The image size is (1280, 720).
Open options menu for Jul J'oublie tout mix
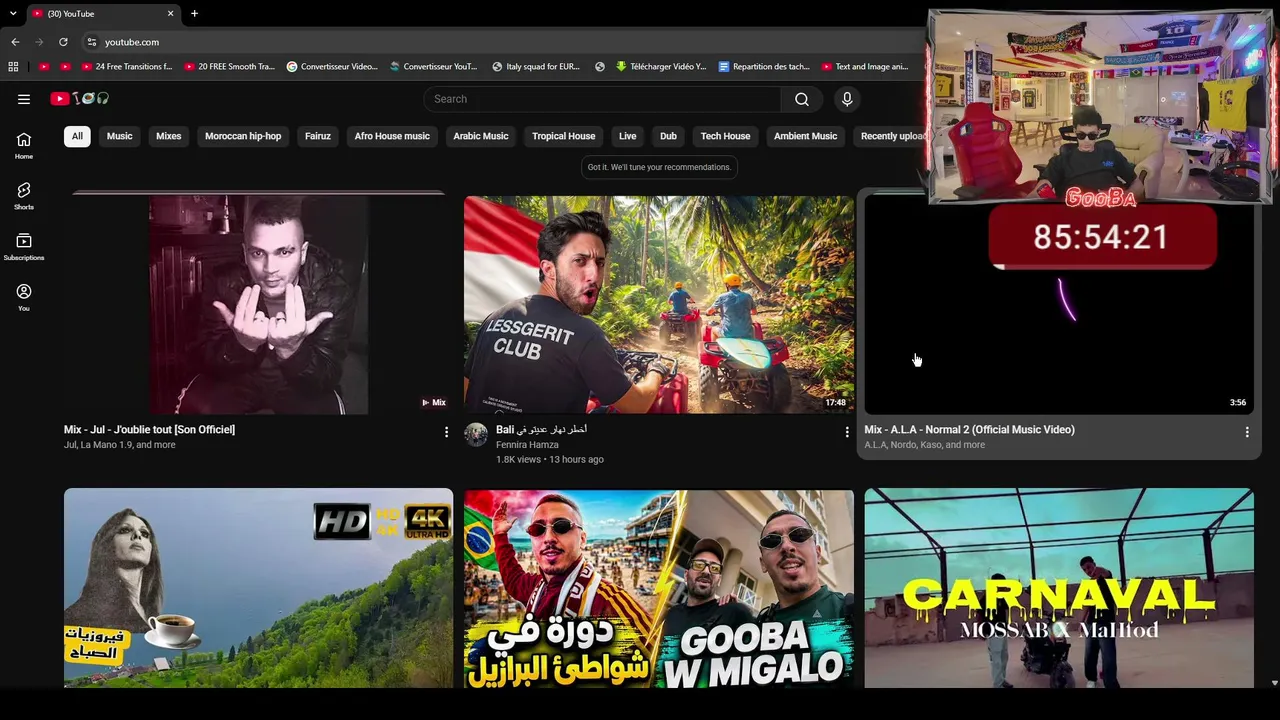point(446,432)
